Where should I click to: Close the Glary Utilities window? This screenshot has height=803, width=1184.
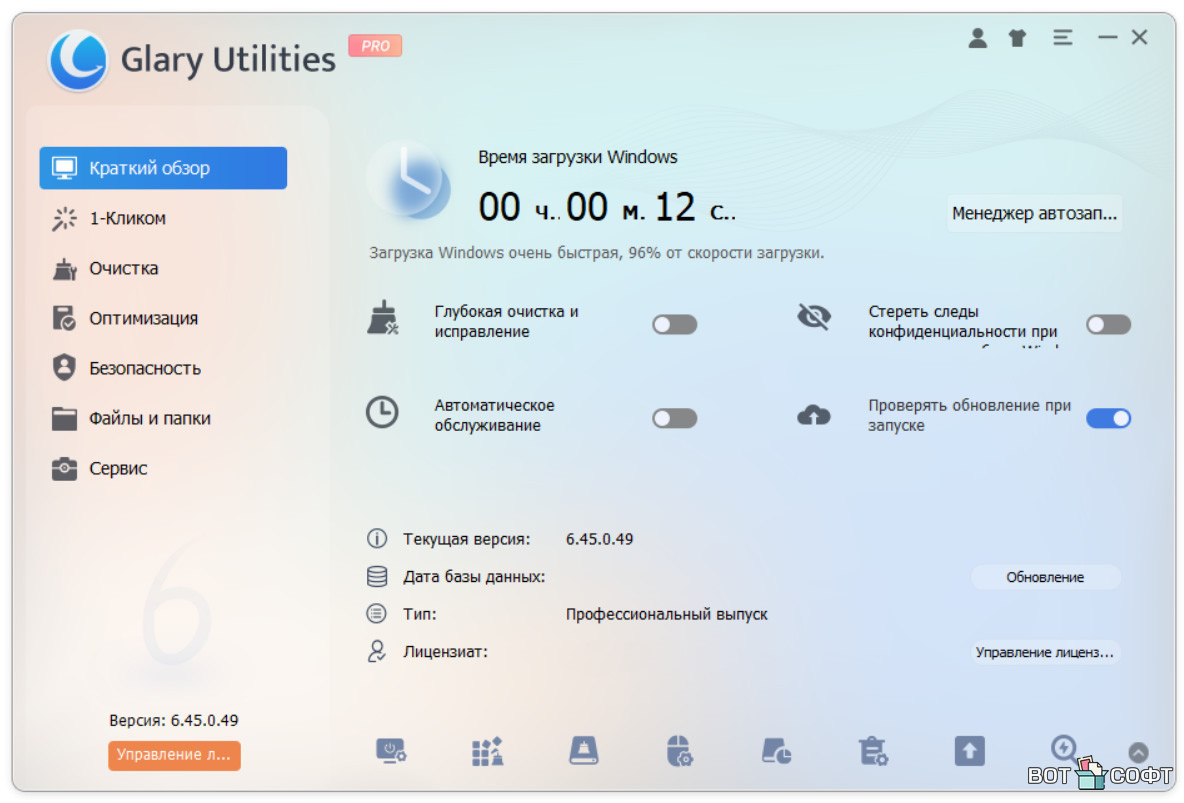pos(1139,37)
